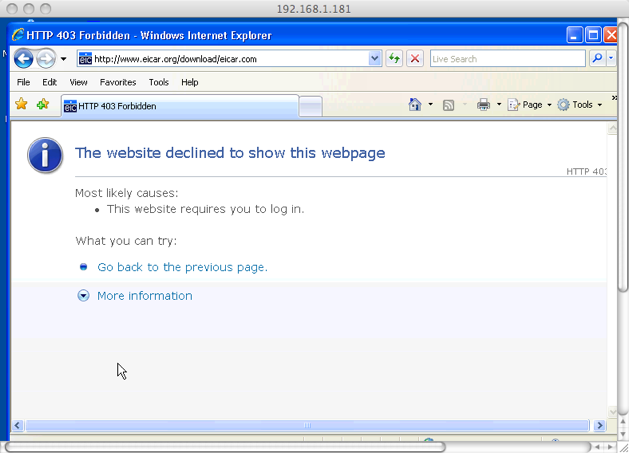The width and height of the screenshot is (629, 453).
Task: Click the Home house icon
Action: pos(415,105)
